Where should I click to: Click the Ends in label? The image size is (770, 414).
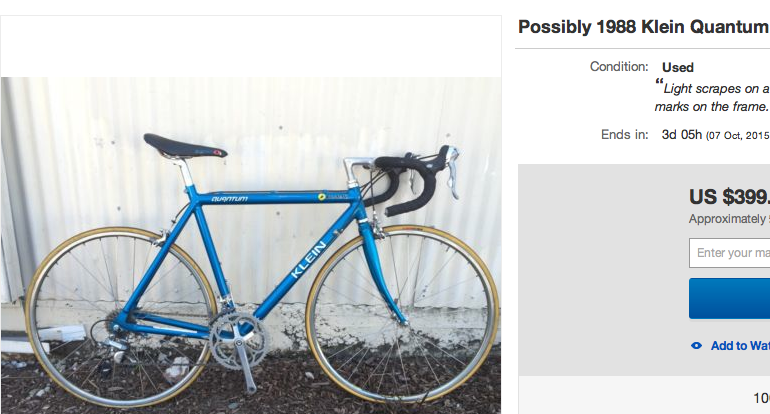coord(624,135)
